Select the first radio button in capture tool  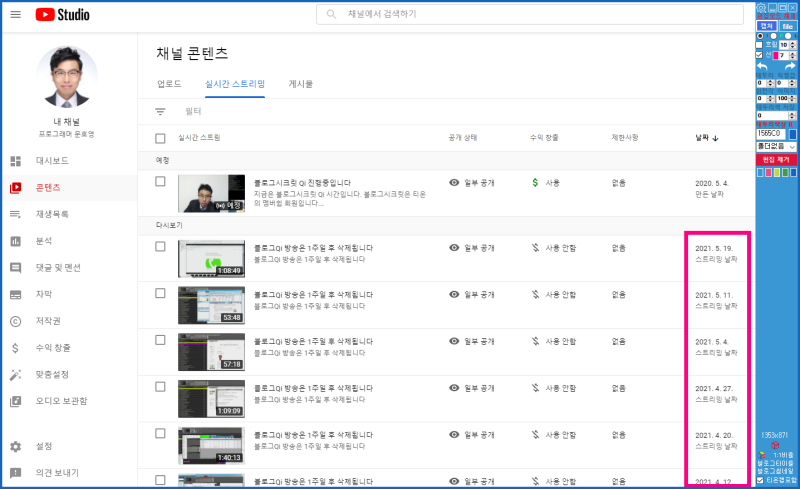tap(761, 36)
